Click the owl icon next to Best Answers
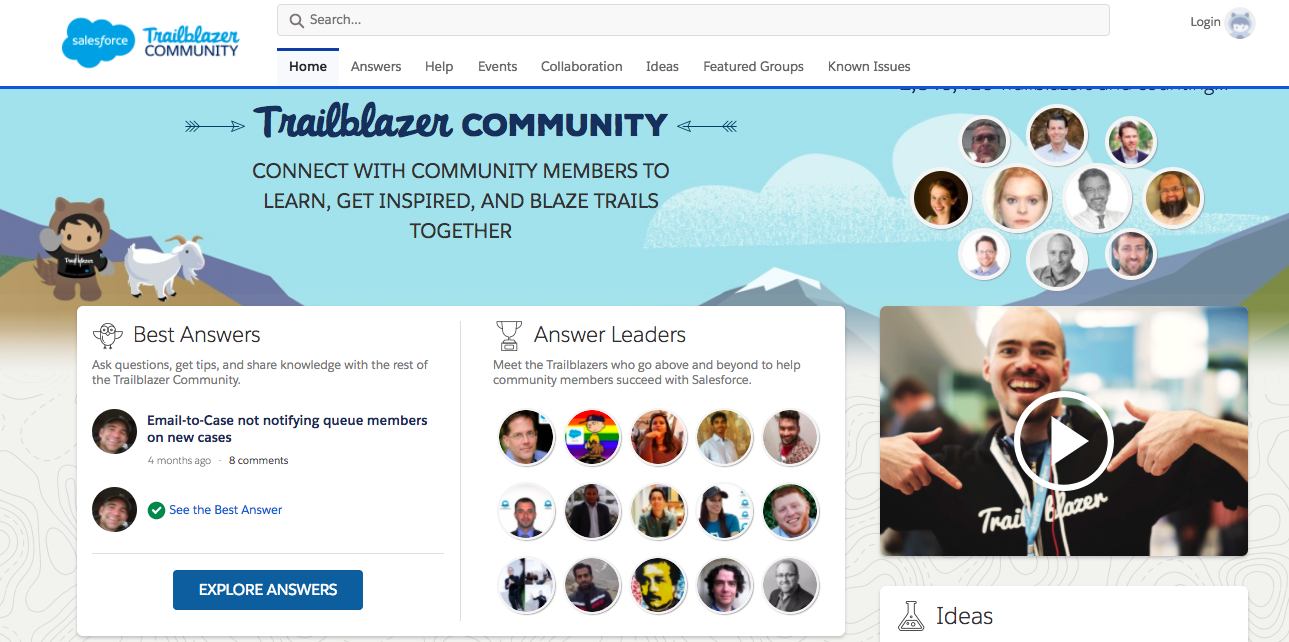1289x642 pixels. (x=107, y=335)
